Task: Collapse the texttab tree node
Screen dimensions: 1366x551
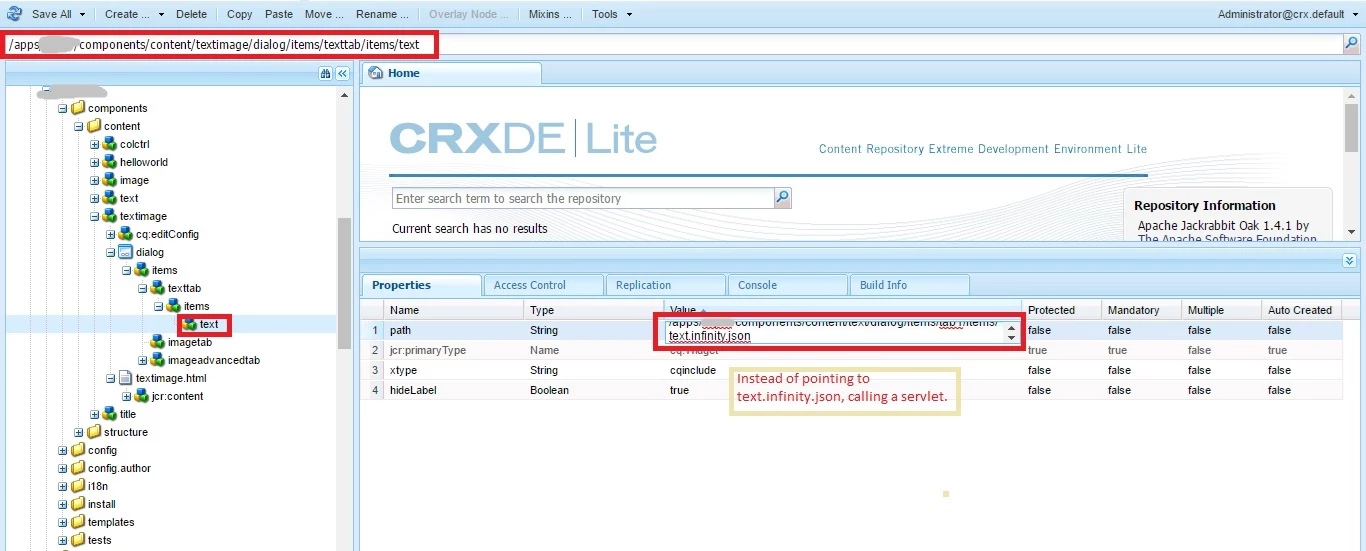Action: coord(143,288)
